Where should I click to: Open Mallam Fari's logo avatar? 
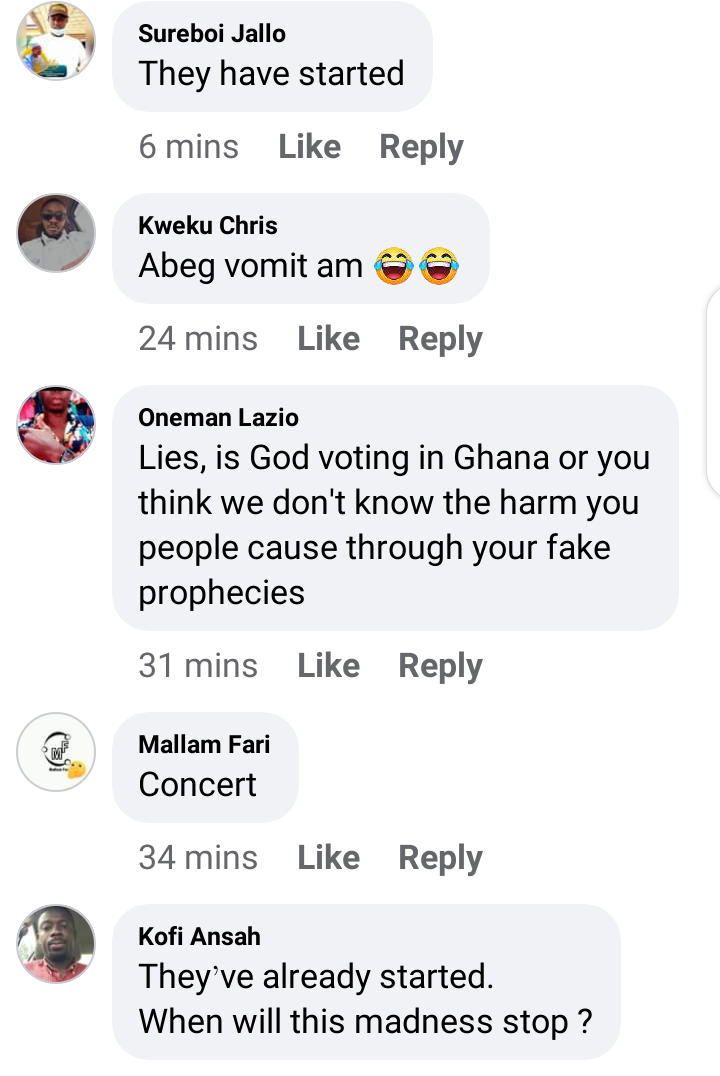click(57, 751)
